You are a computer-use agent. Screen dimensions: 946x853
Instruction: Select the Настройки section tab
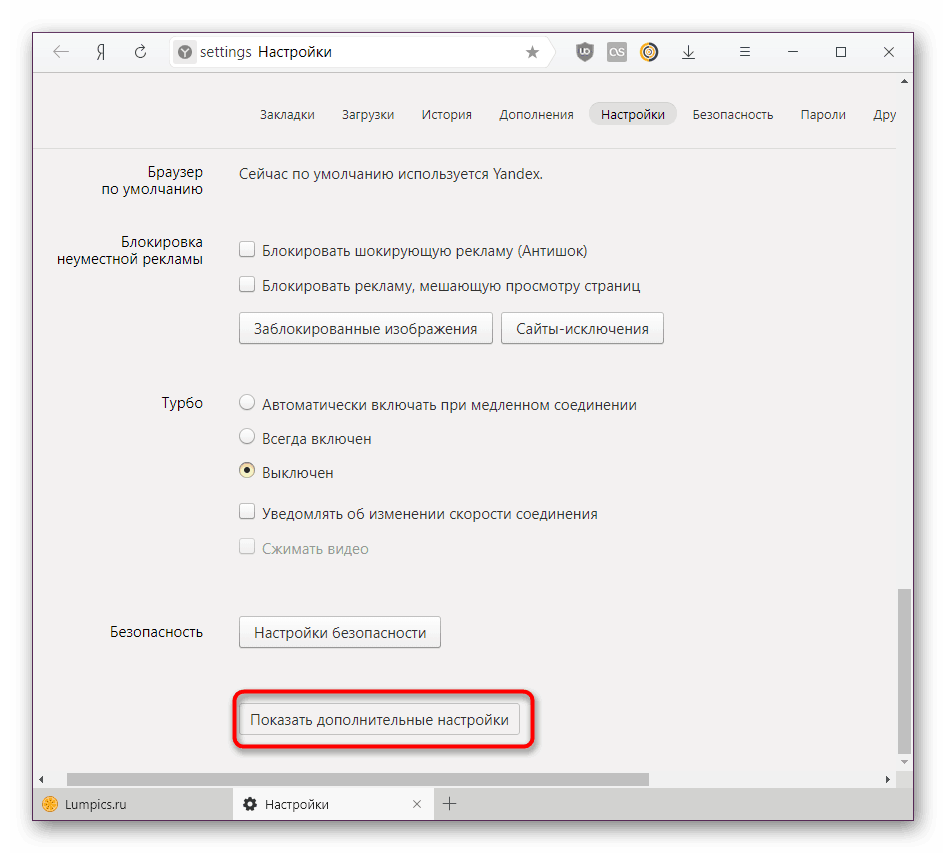[633, 114]
